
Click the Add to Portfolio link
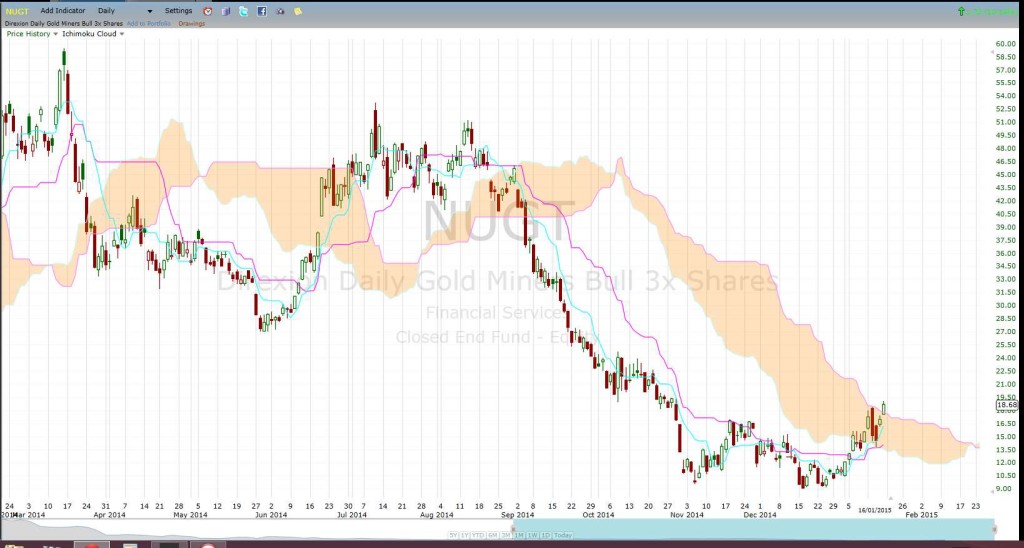click(x=149, y=24)
